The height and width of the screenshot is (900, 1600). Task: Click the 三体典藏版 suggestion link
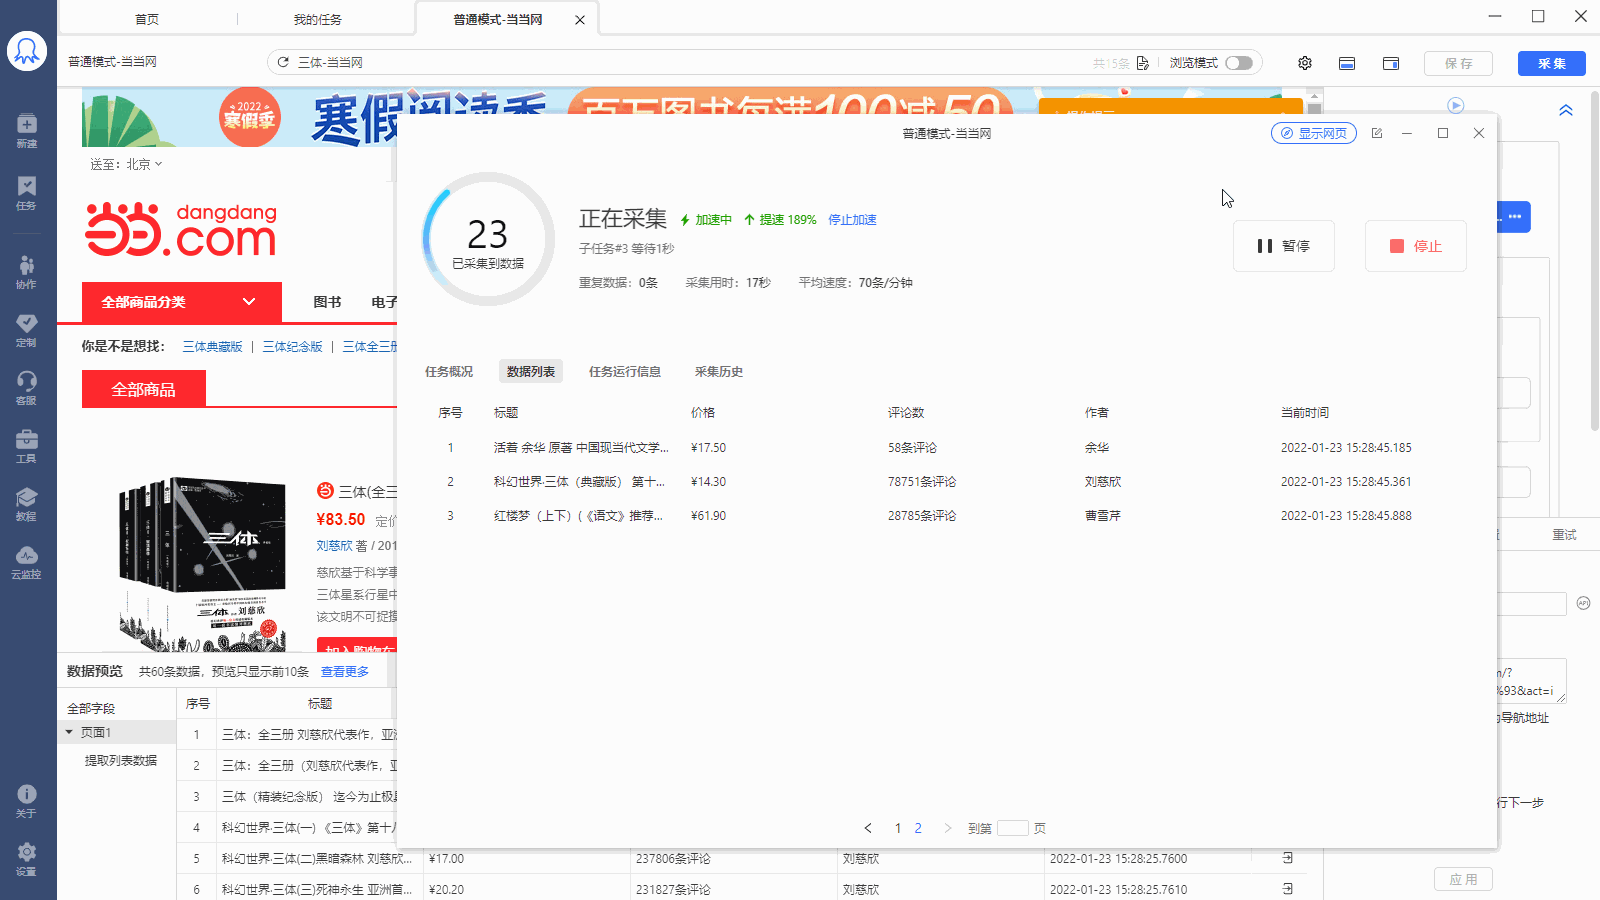pos(212,347)
